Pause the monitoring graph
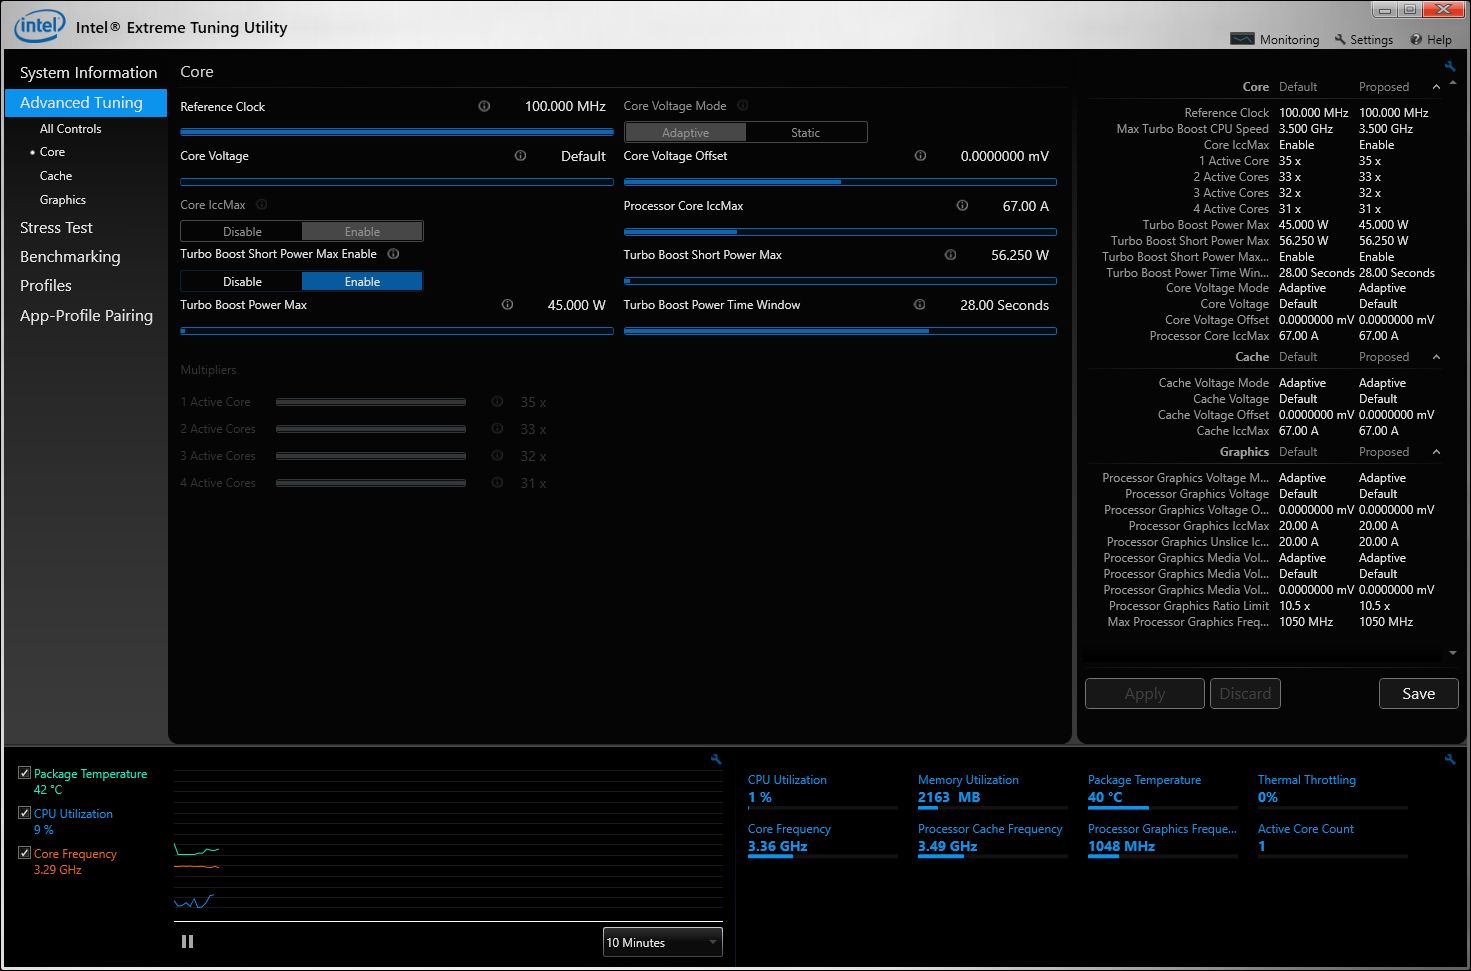Viewport: 1471px width, 971px height. pos(187,942)
